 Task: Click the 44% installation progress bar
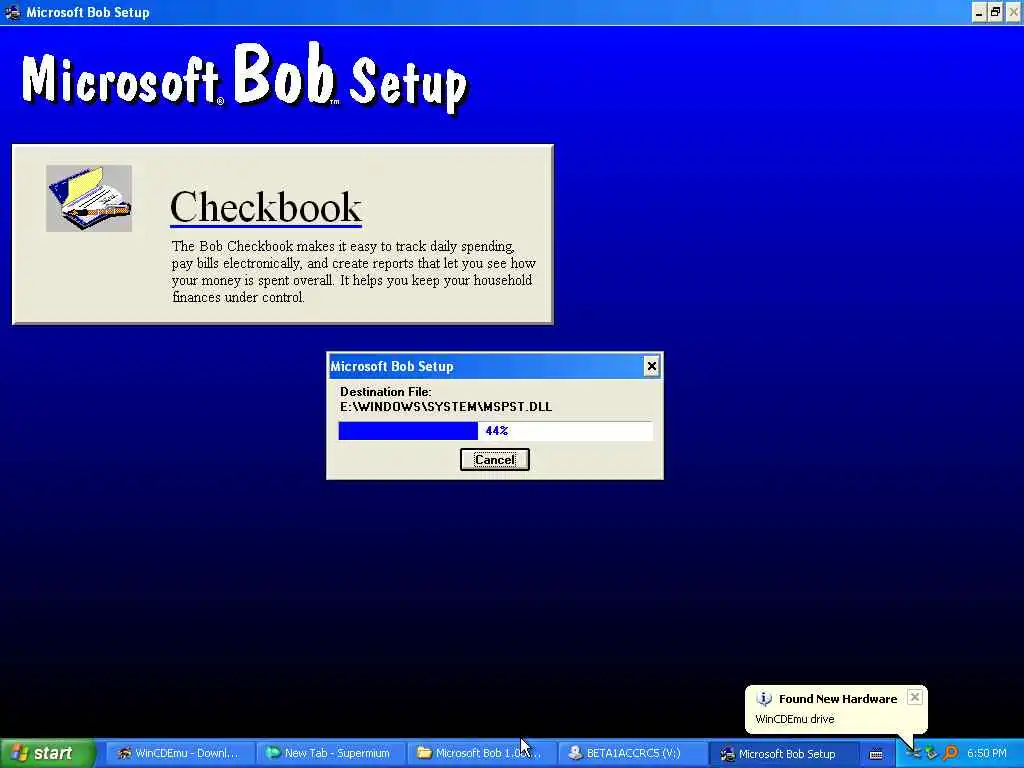[x=495, y=431]
